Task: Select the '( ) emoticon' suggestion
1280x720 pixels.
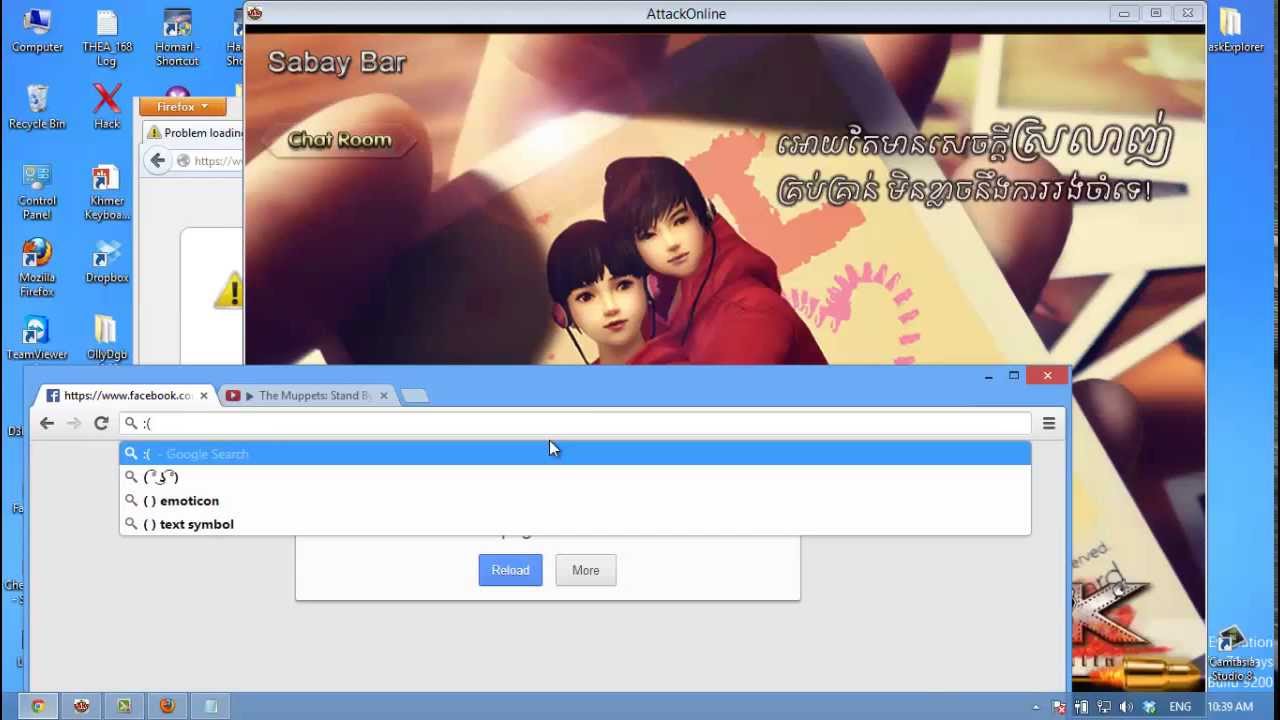Action: 575,501
